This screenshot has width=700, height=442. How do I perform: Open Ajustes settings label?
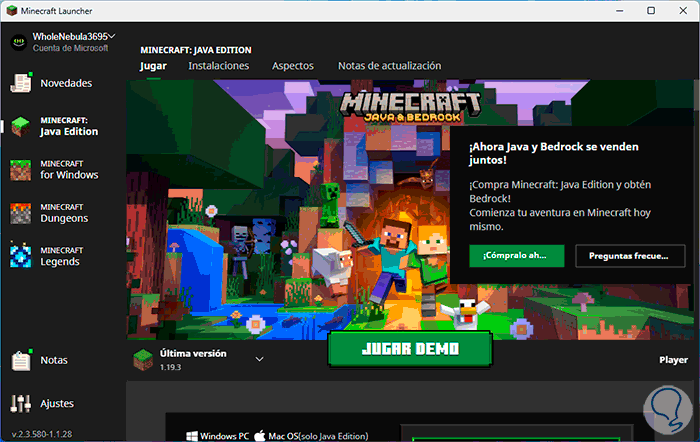pyautogui.click(x=57, y=404)
